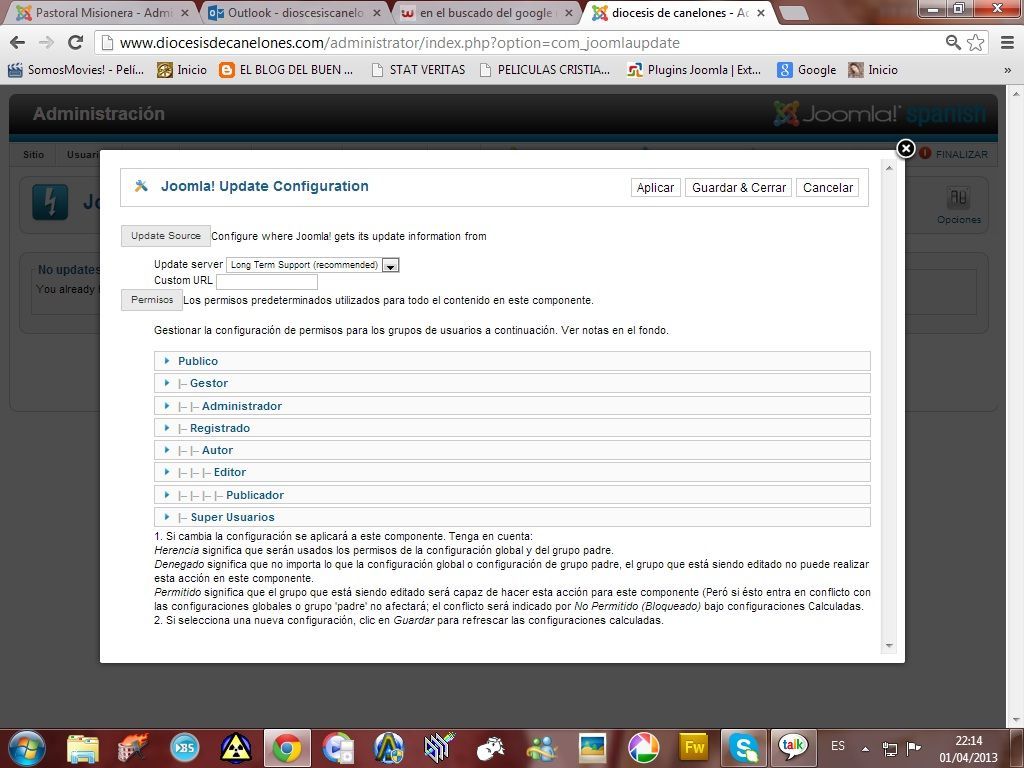This screenshot has height=768, width=1024.
Task: Go back with browser back arrow
Action: coord(18,42)
